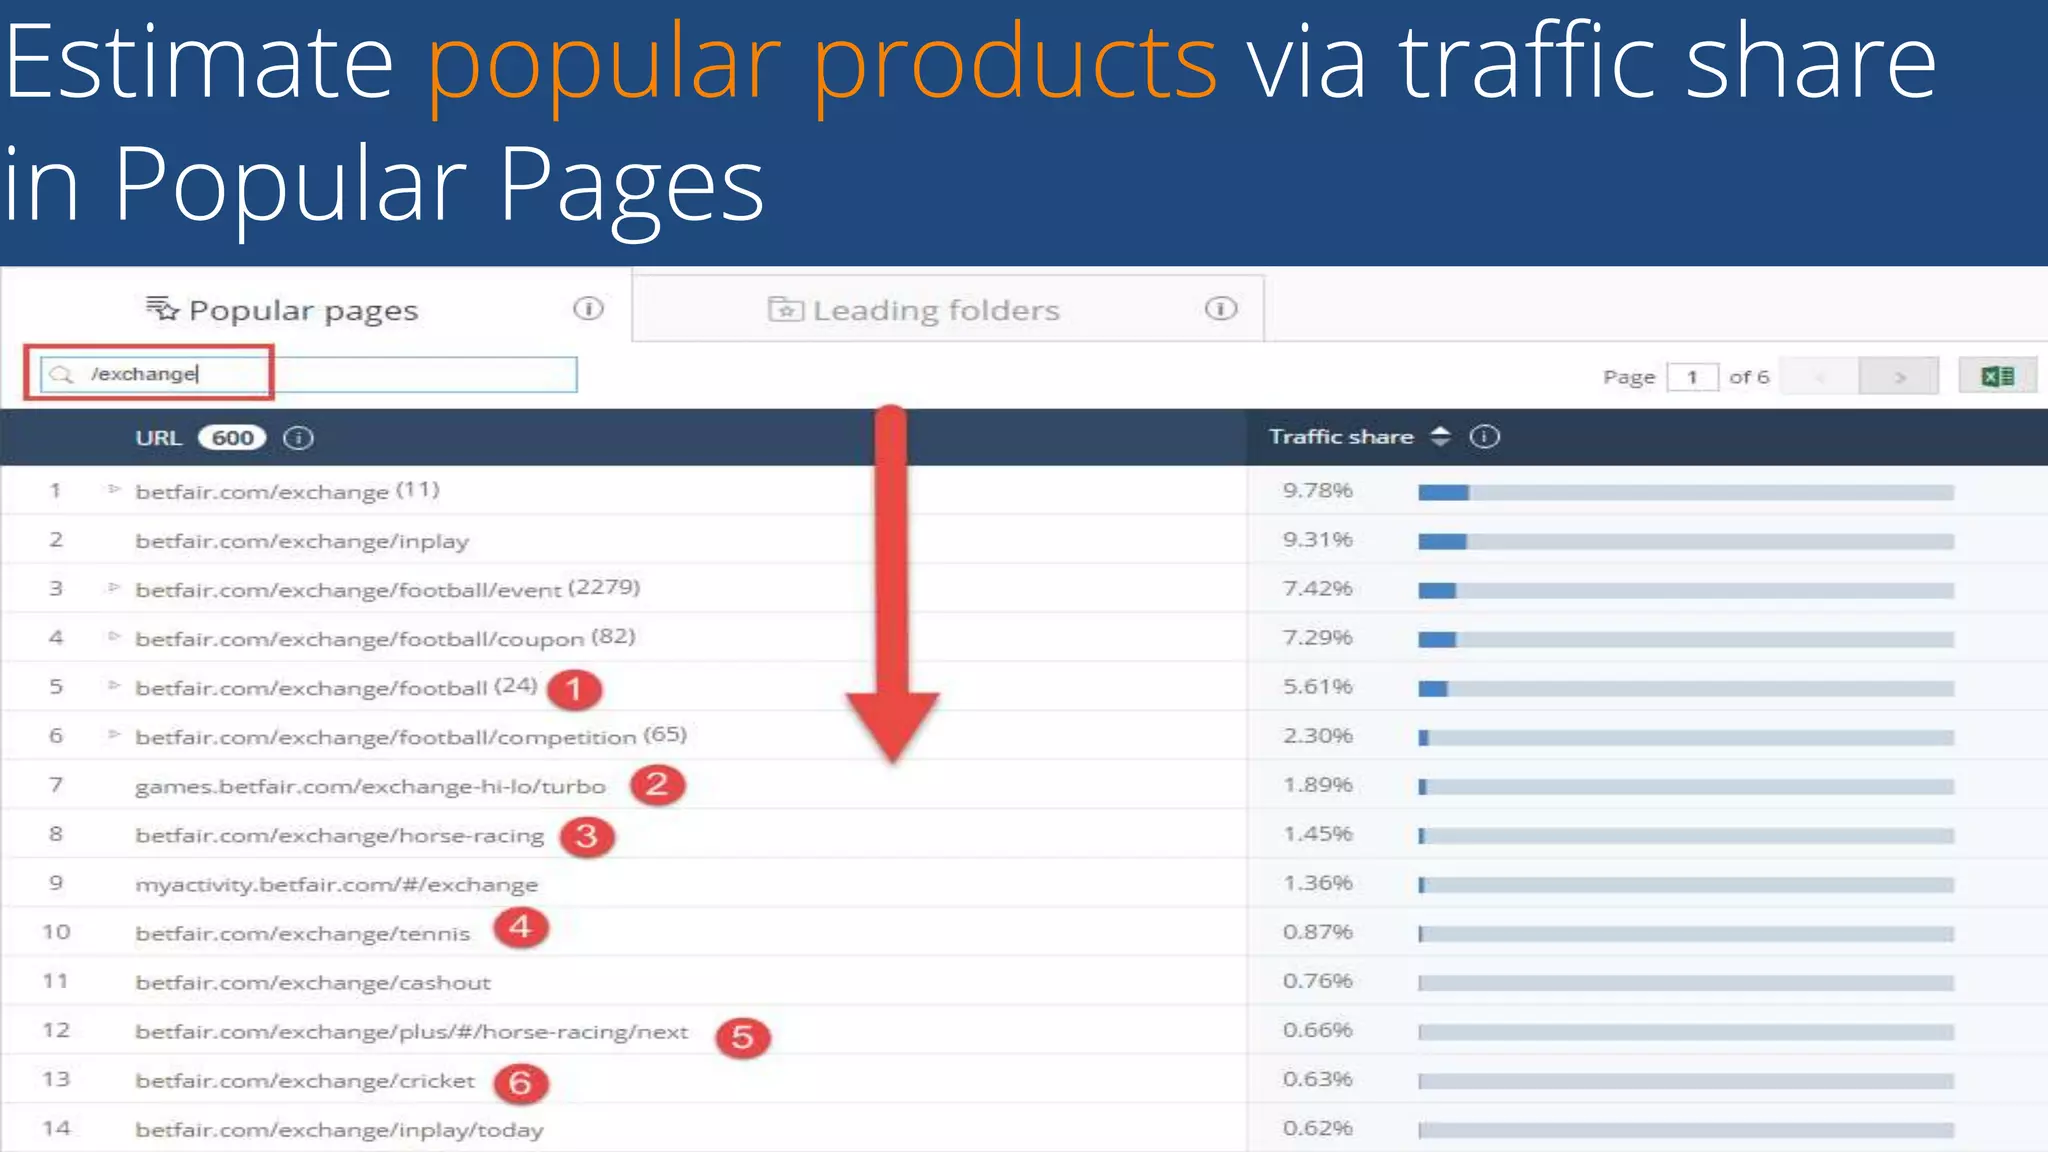The height and width of the screenshot is (1152, 2048).
Task: Click the 0.62% traffic share value
Action: (x=1318, y=1127)
